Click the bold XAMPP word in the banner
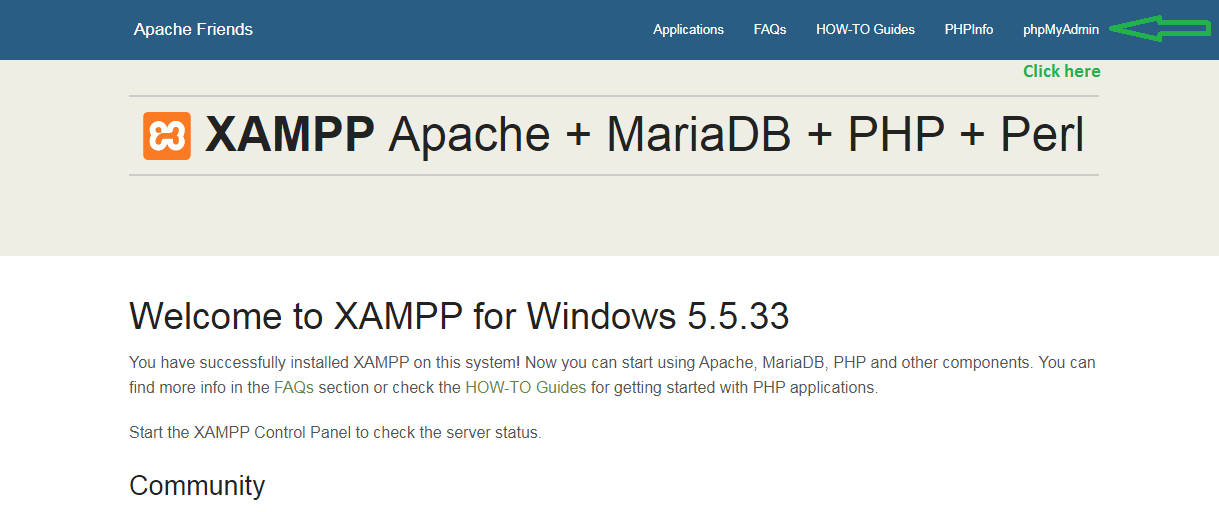The height and width of the screenshot is (512, 1219). [290, 136]
